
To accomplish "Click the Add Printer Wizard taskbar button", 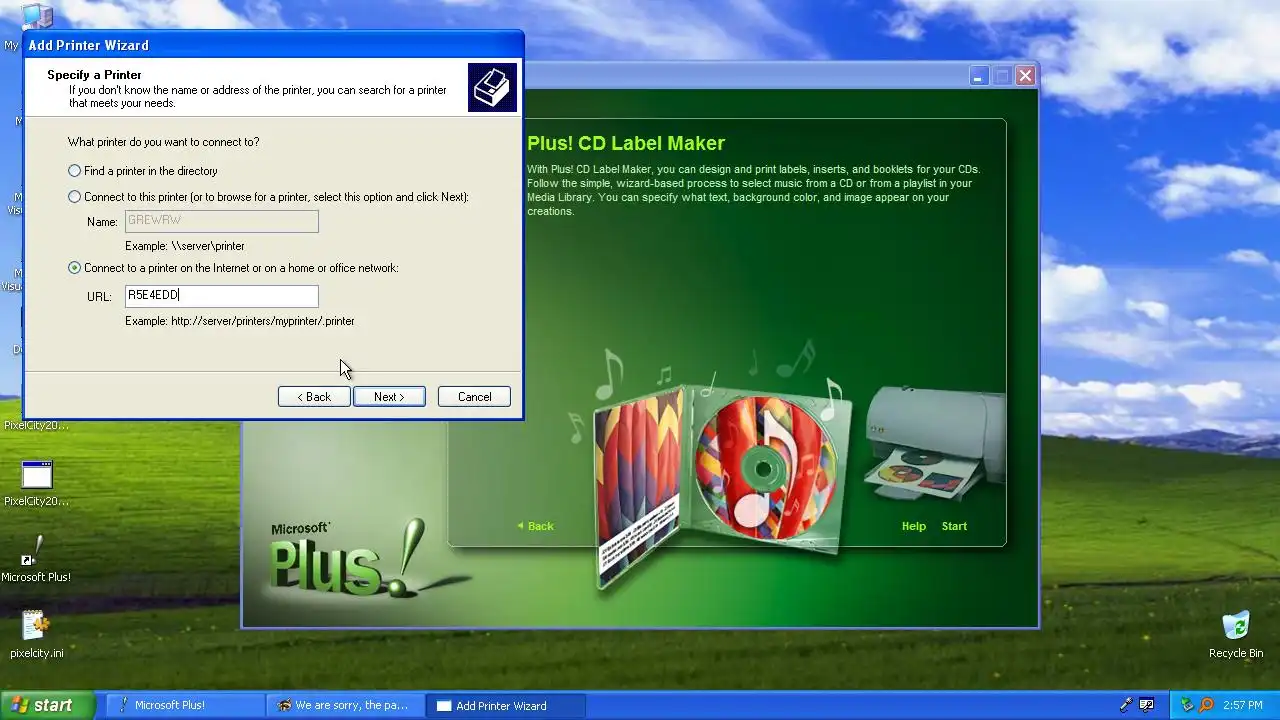I will click(505, 705).
